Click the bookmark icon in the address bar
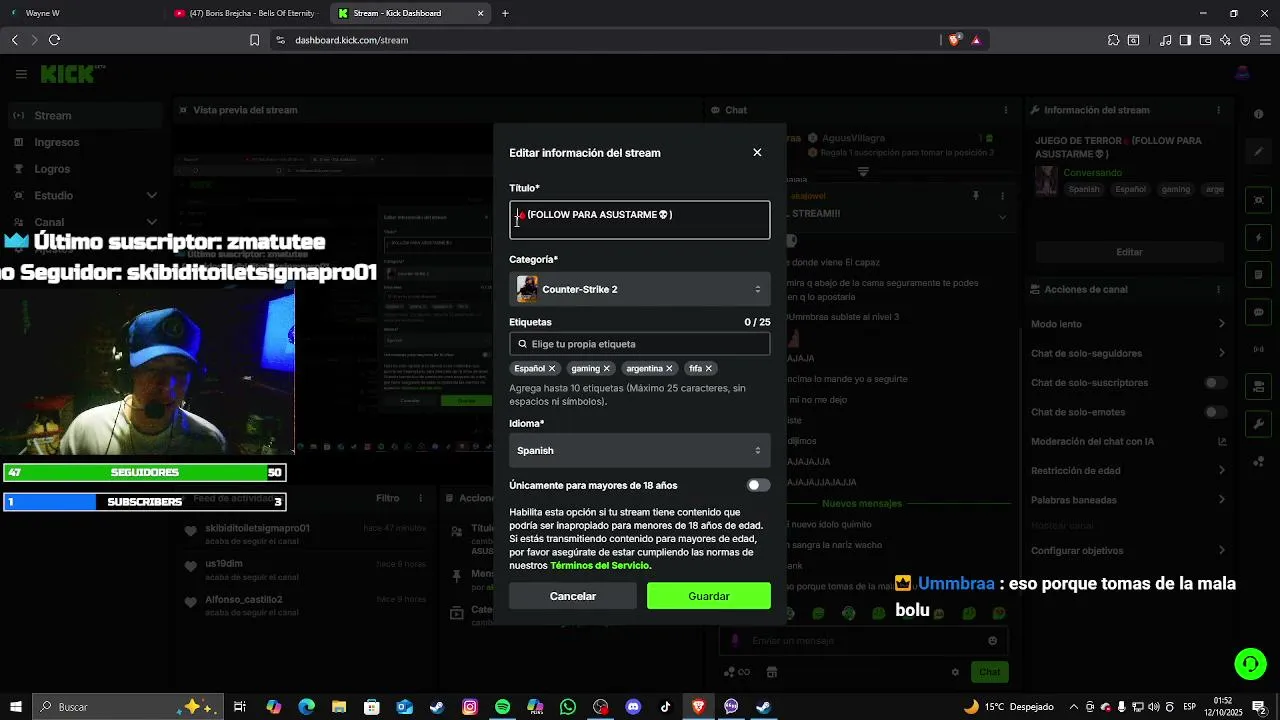The image size is (1280, 720). (254, 40)
